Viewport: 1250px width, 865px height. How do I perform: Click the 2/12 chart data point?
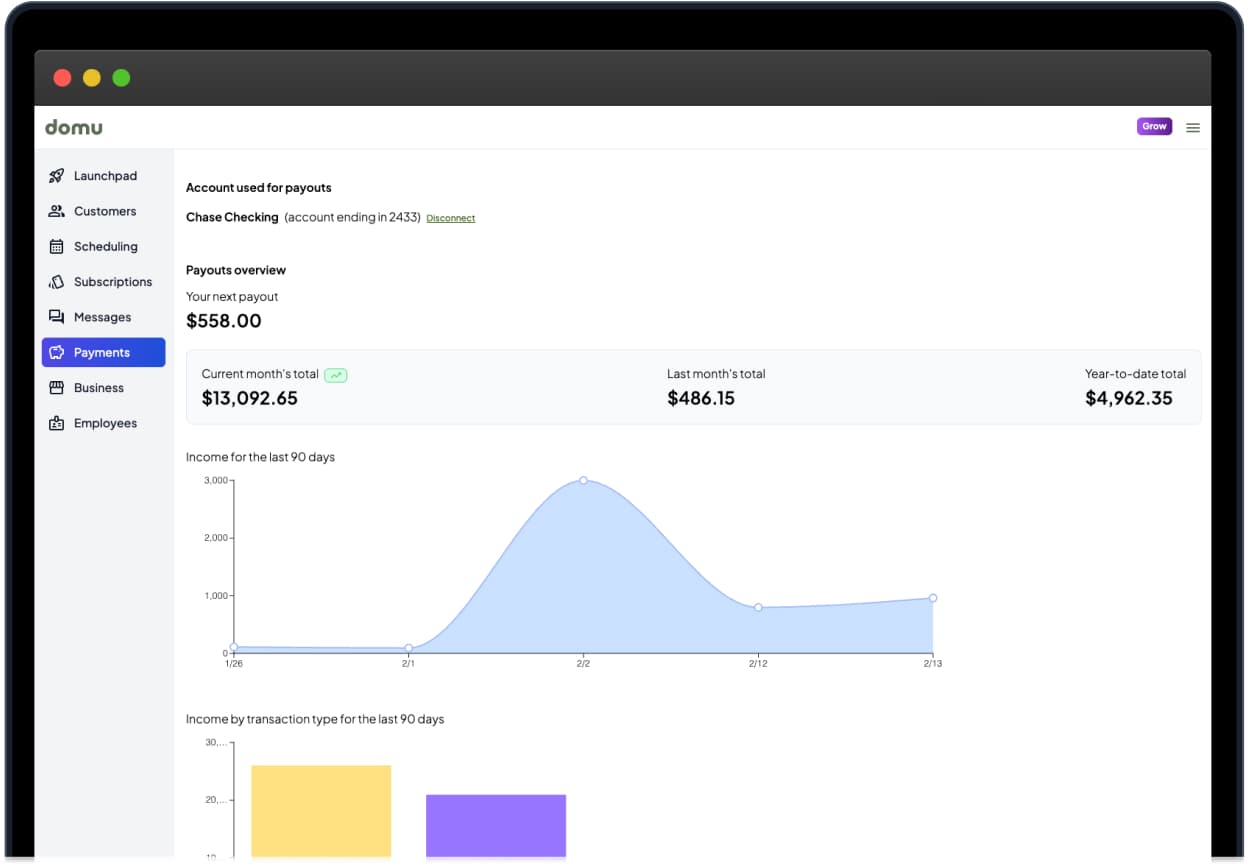758,607
